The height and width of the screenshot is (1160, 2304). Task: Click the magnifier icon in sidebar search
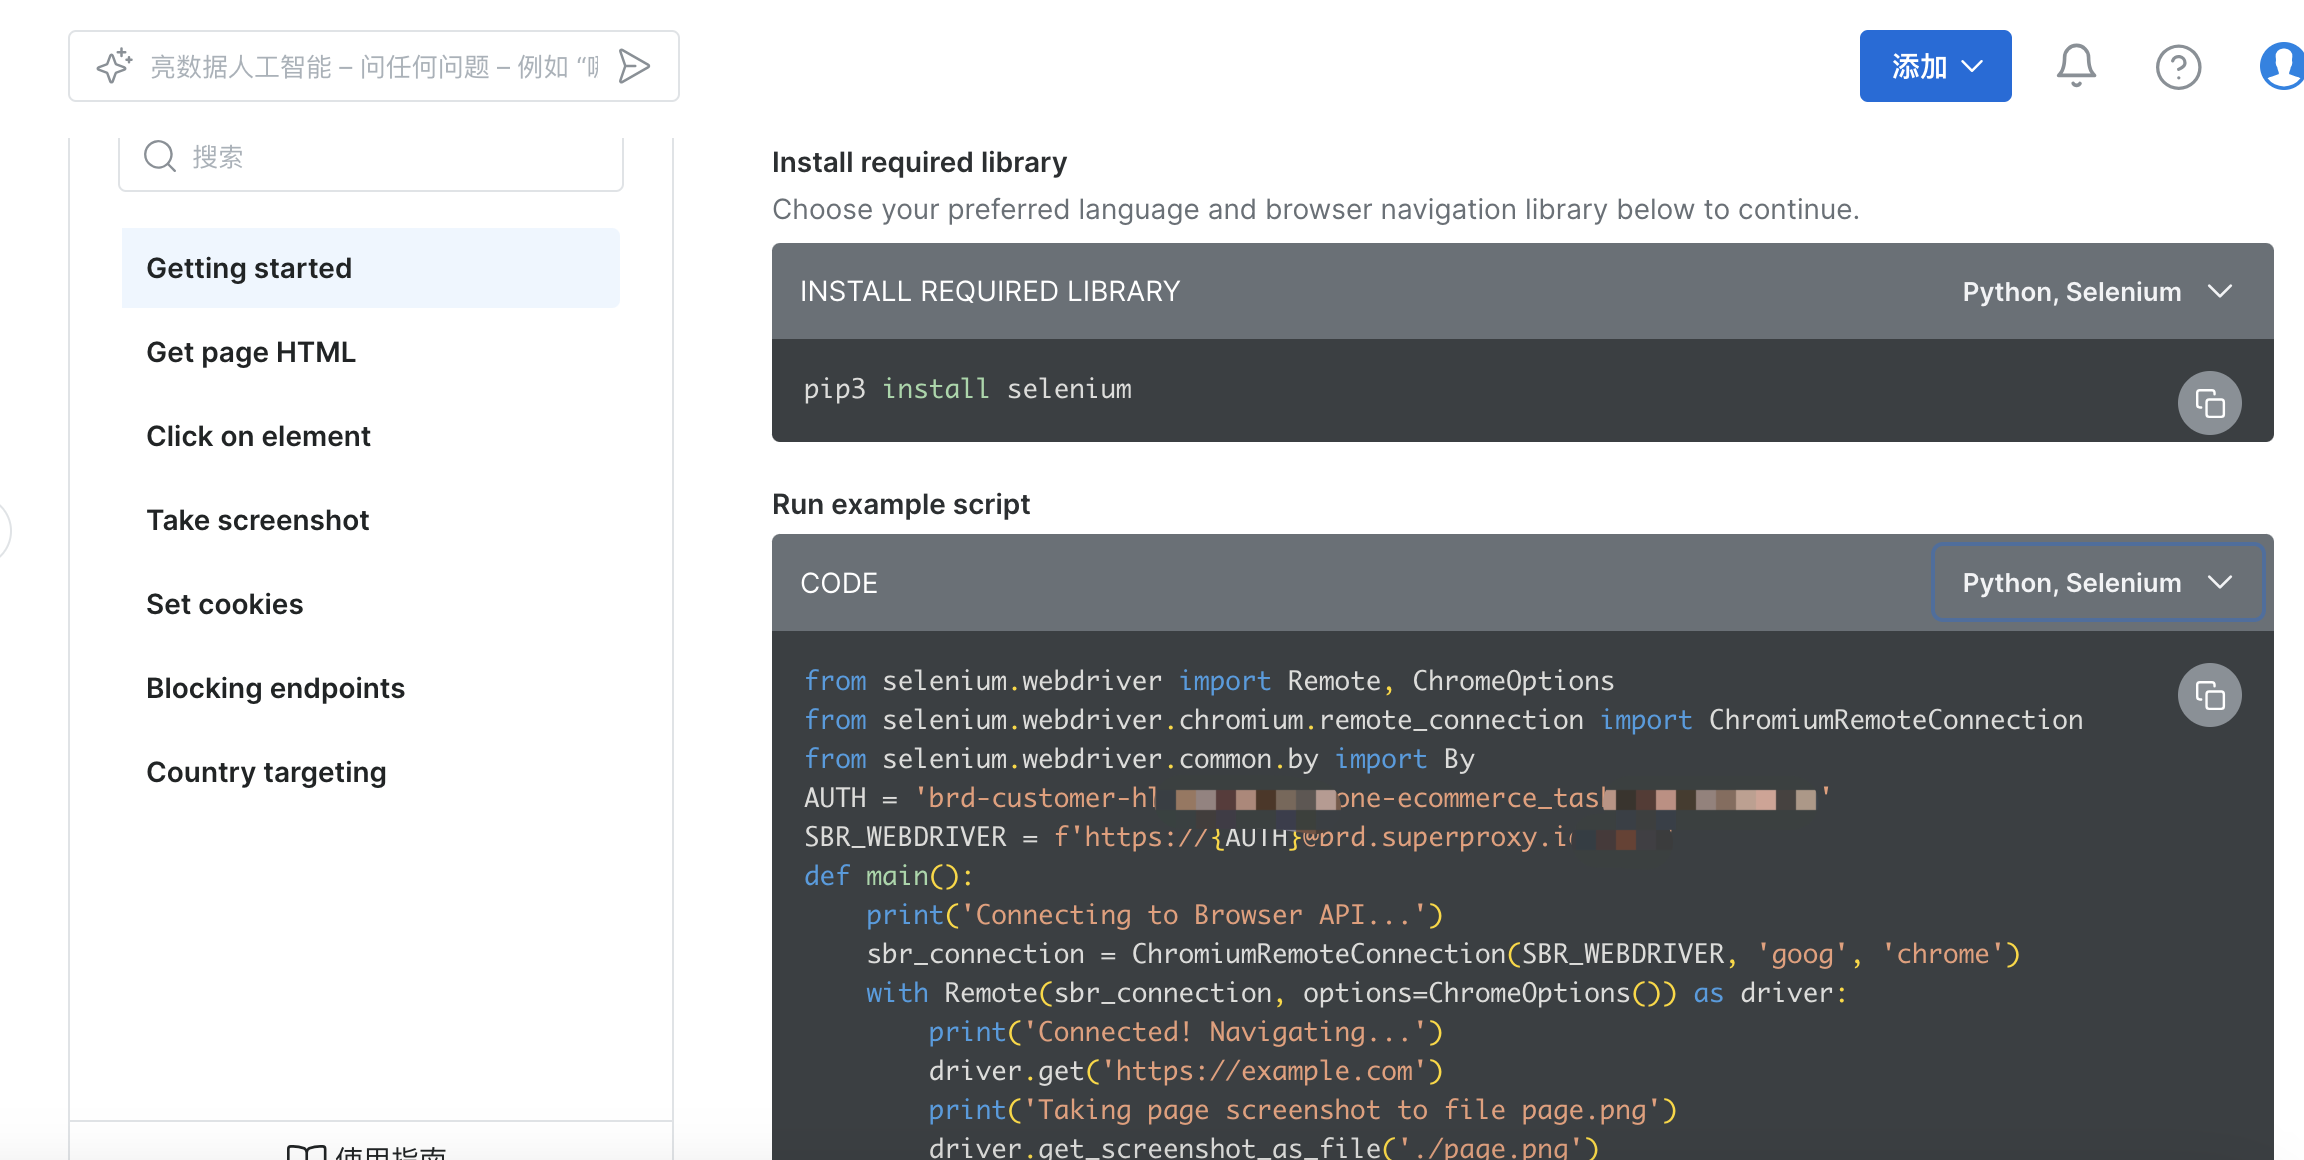pyautogui.click(x=160, y=156)
